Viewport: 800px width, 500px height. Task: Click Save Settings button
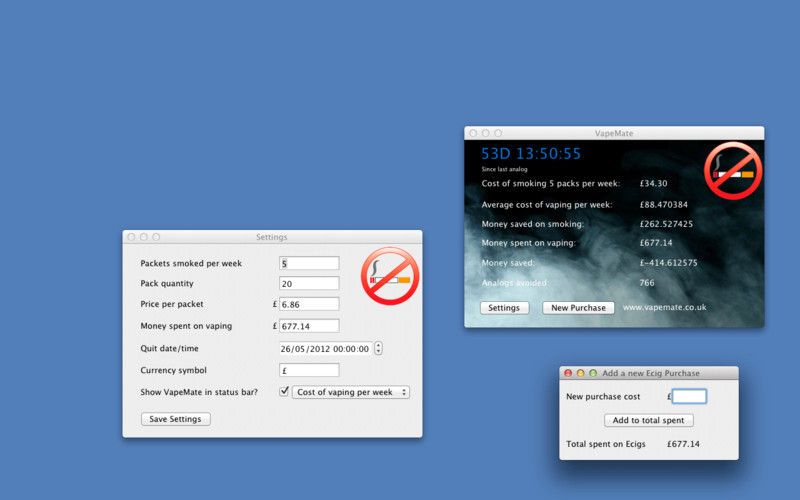coord(176,419)
